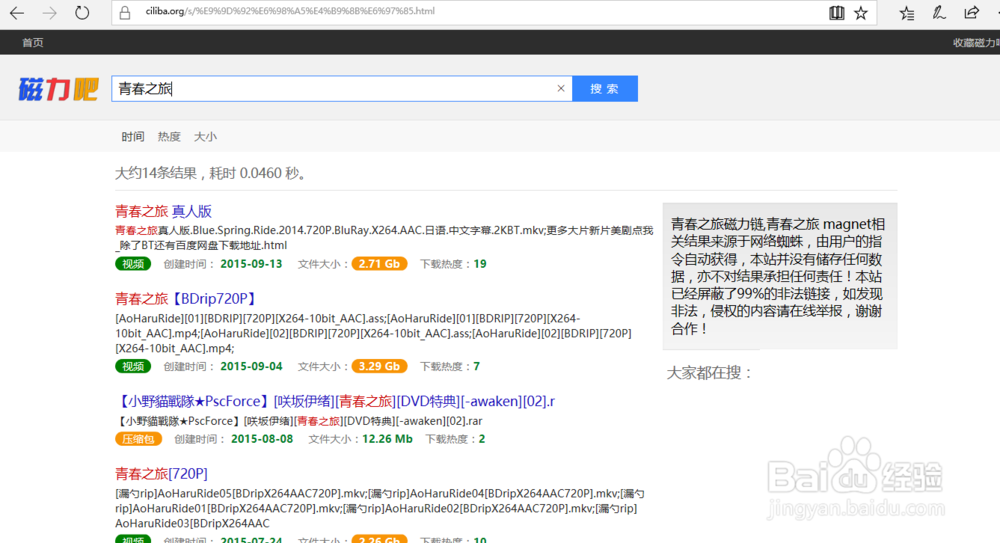Refresh the current page

pos(82,13)
